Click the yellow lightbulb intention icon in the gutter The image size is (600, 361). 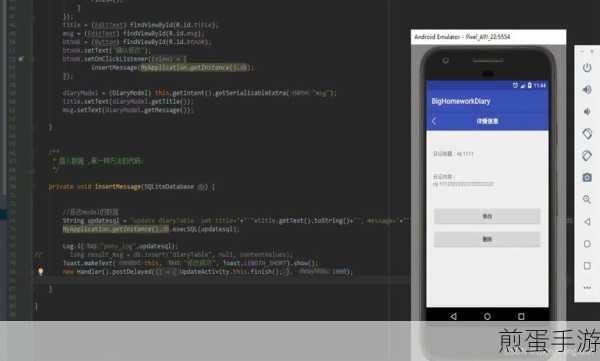[x=41, y=271]
